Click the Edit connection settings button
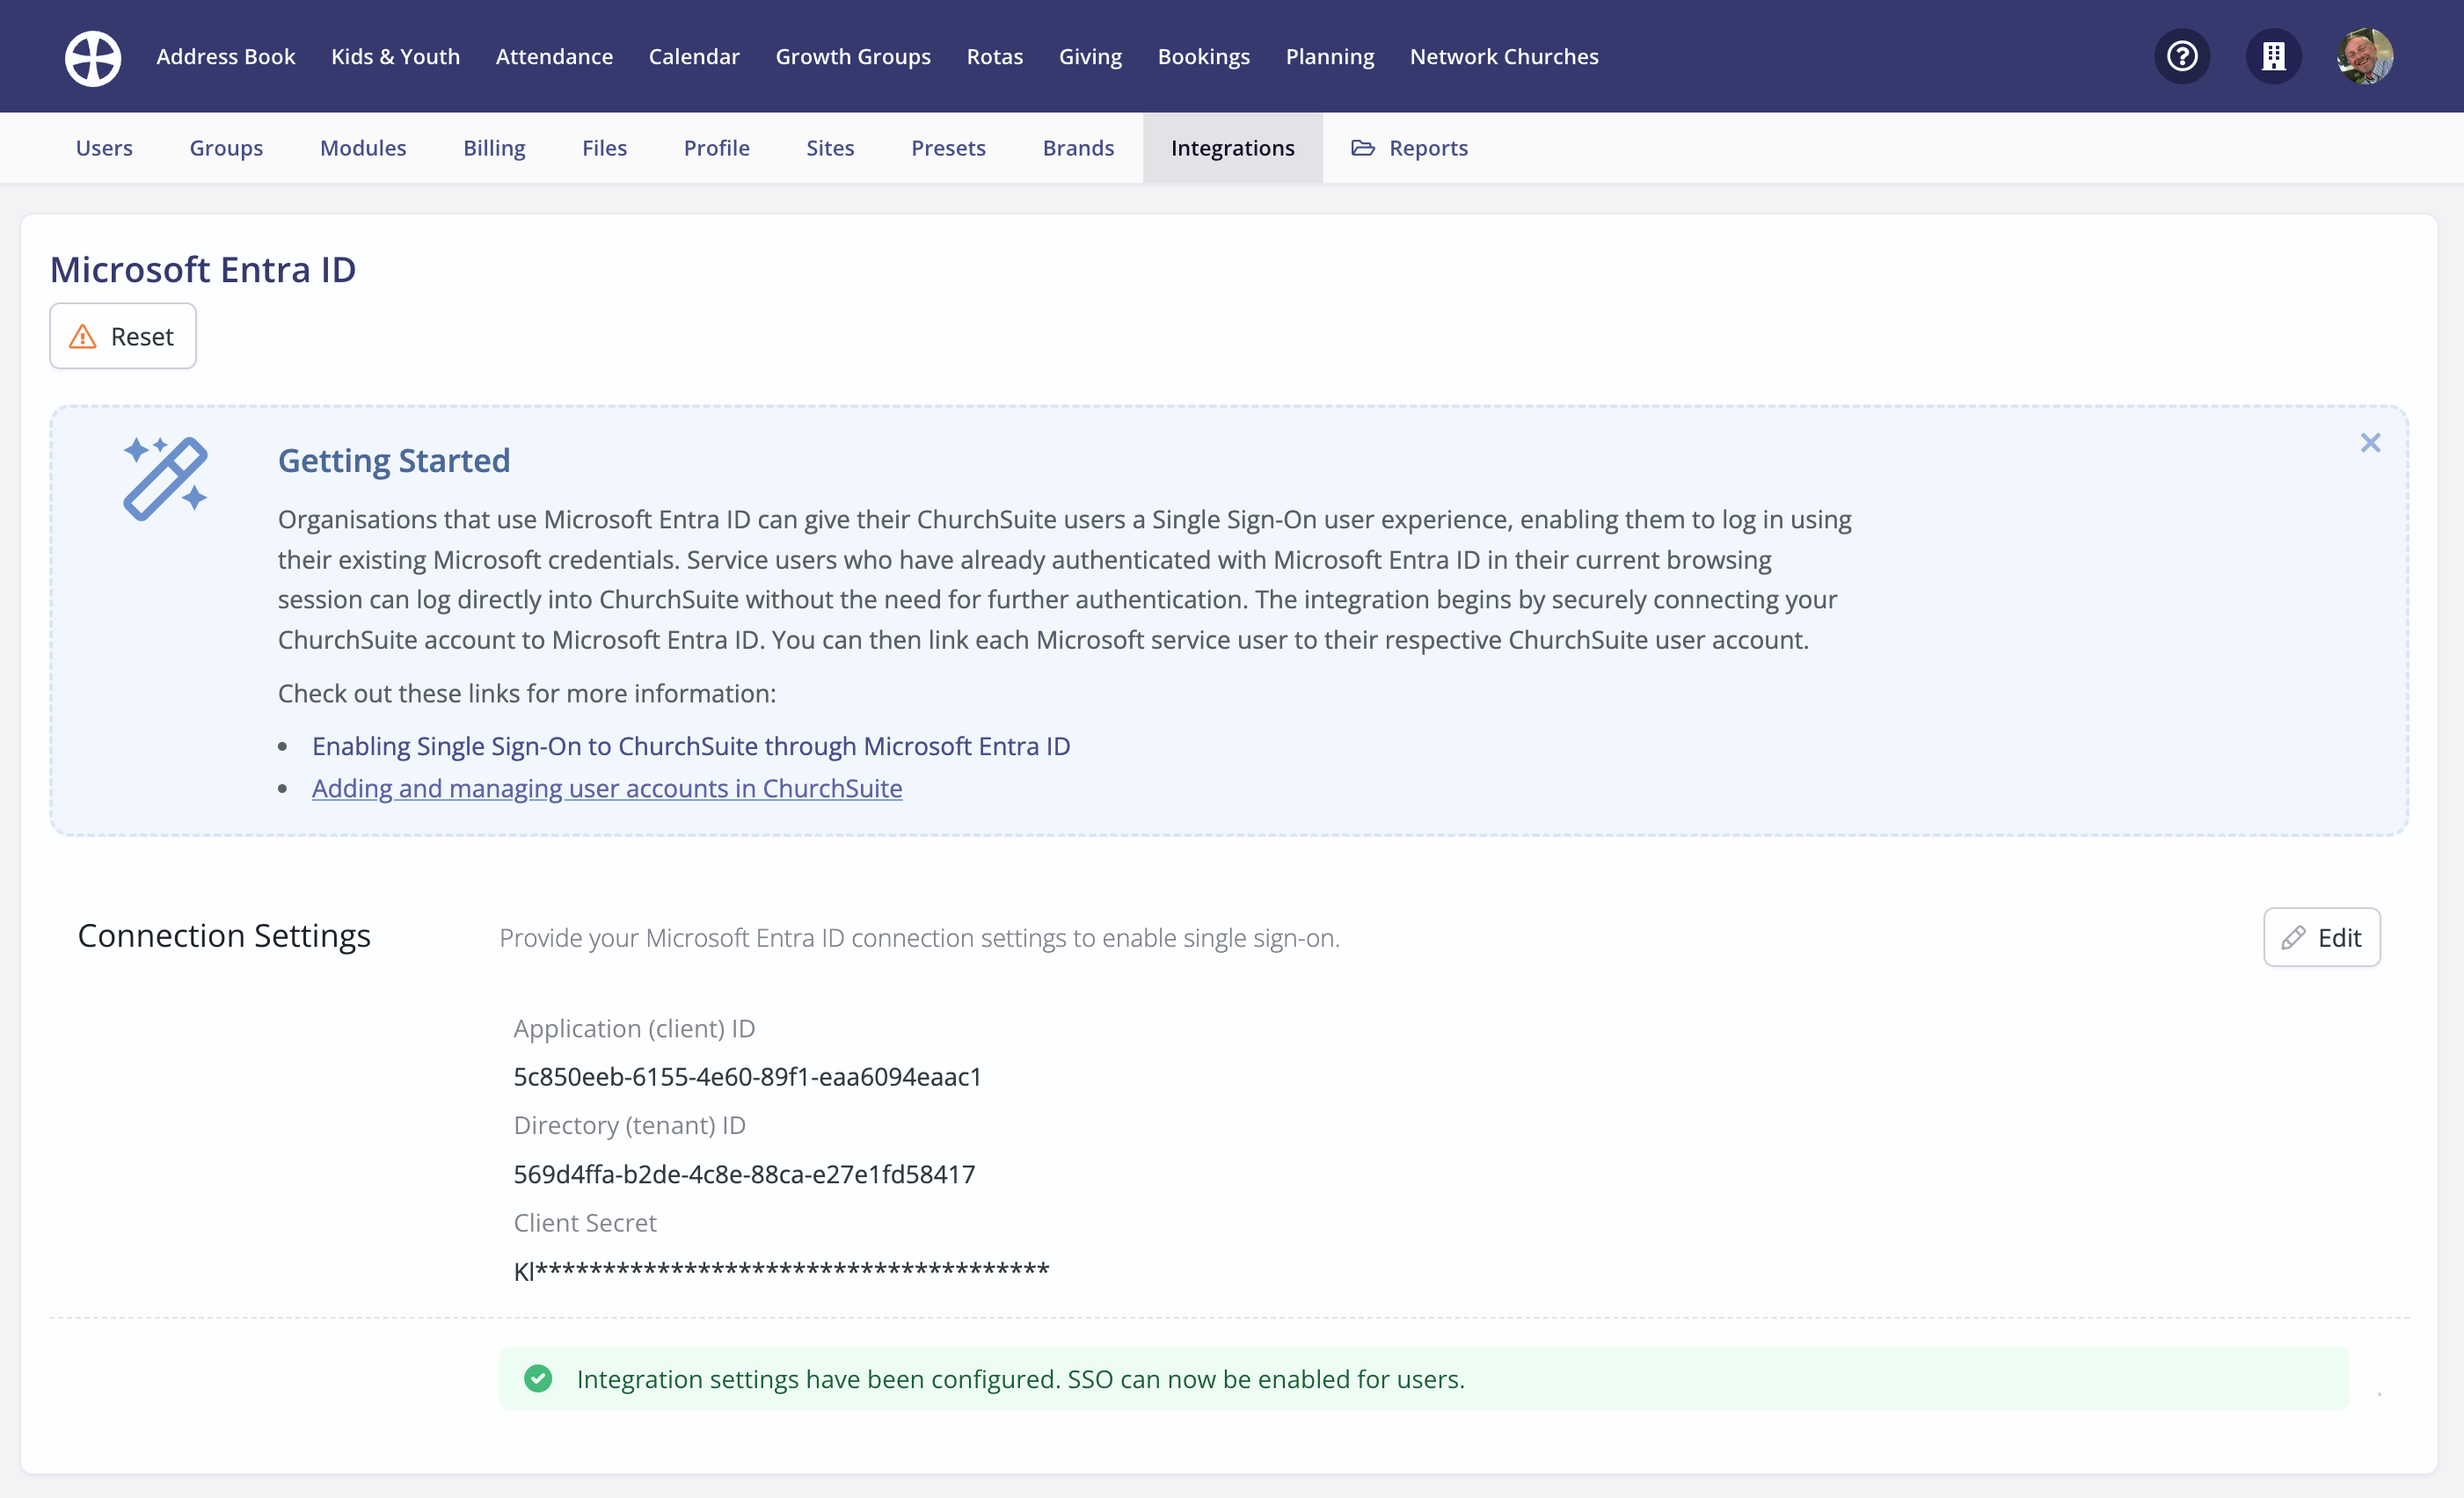 tap(2321, 937)
